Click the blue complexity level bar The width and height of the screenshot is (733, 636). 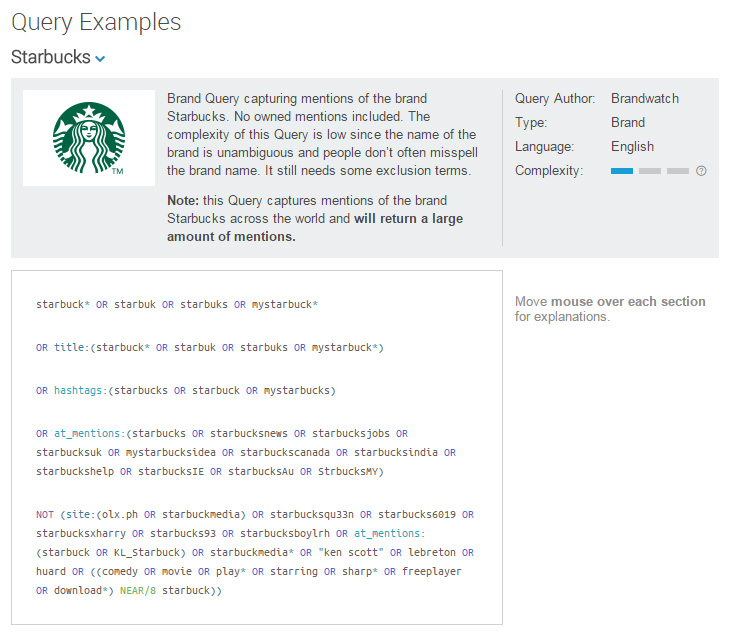pos(621,171)
